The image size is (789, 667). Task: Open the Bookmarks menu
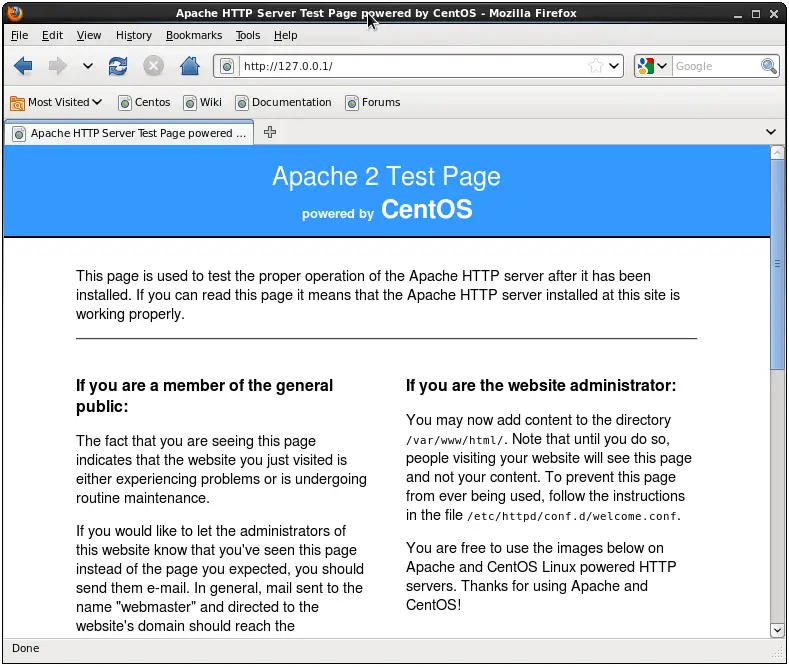point(194,35)
